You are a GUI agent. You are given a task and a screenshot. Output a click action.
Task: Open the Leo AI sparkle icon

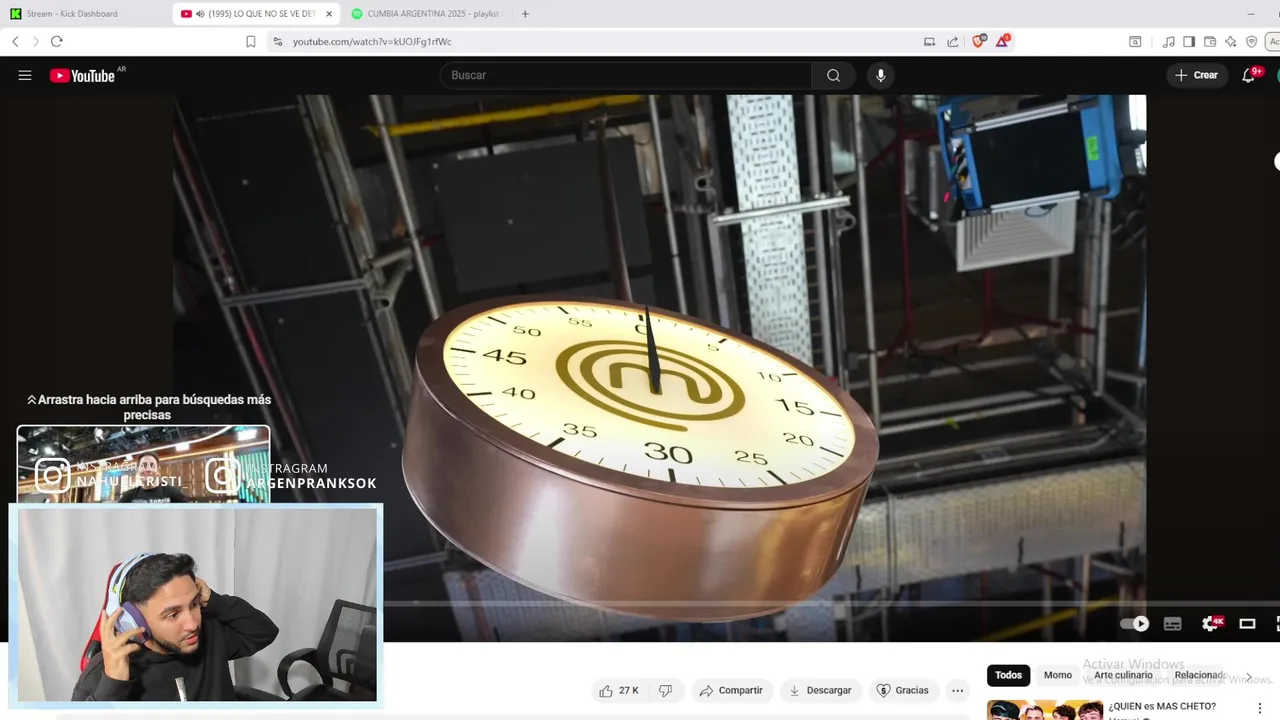tap(1231, 42)
